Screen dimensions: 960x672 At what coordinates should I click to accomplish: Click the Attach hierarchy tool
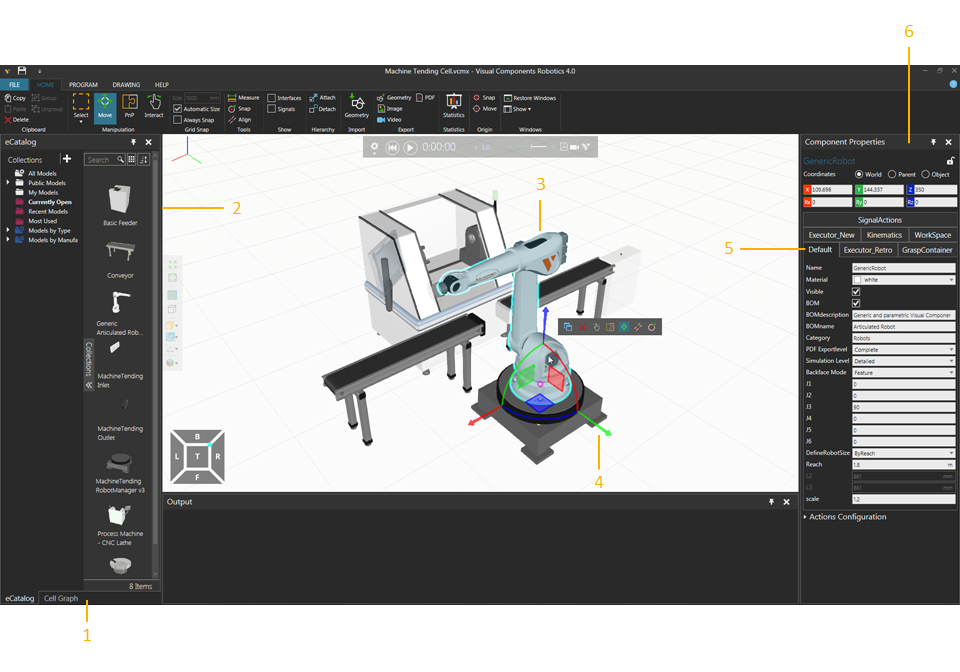[322, 98]
